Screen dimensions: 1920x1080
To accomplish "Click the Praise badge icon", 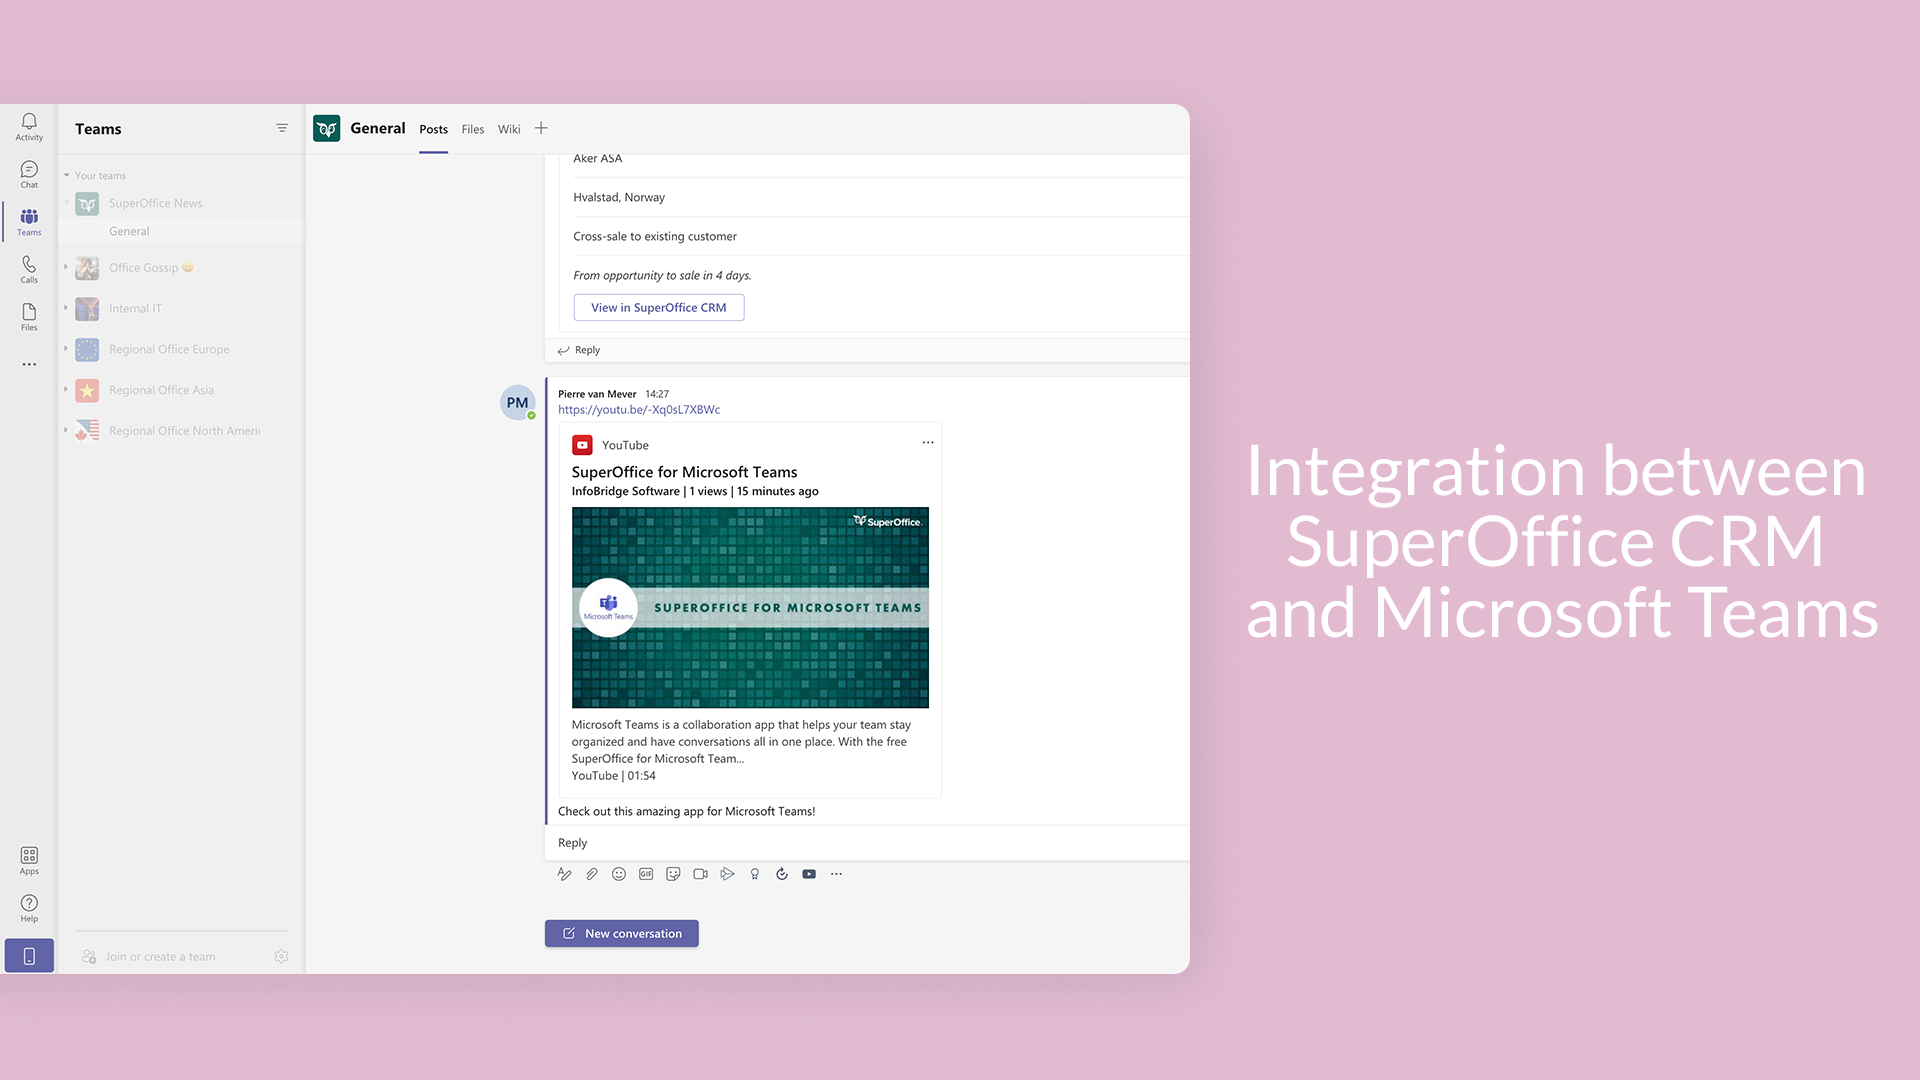I will click(755, 874).
